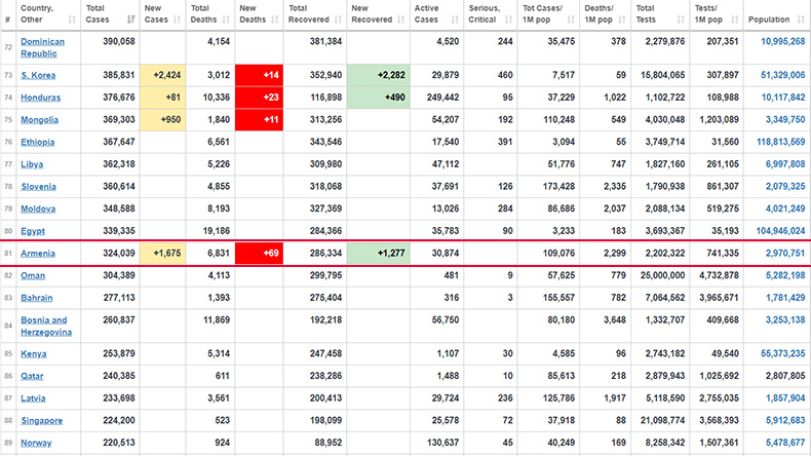Click Oman population 5,282,198 link

785,275
